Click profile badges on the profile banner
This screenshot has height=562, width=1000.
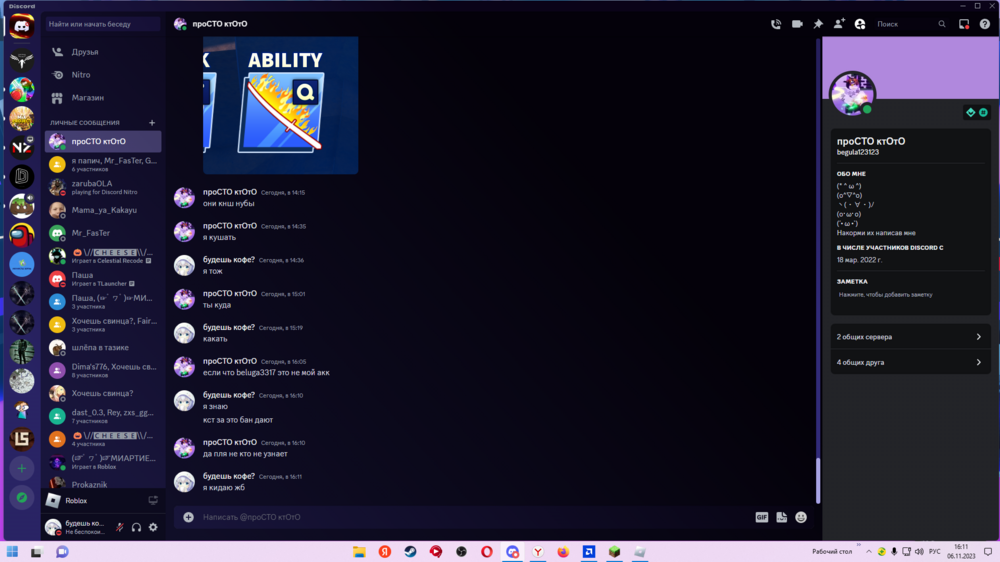(976, 113)
